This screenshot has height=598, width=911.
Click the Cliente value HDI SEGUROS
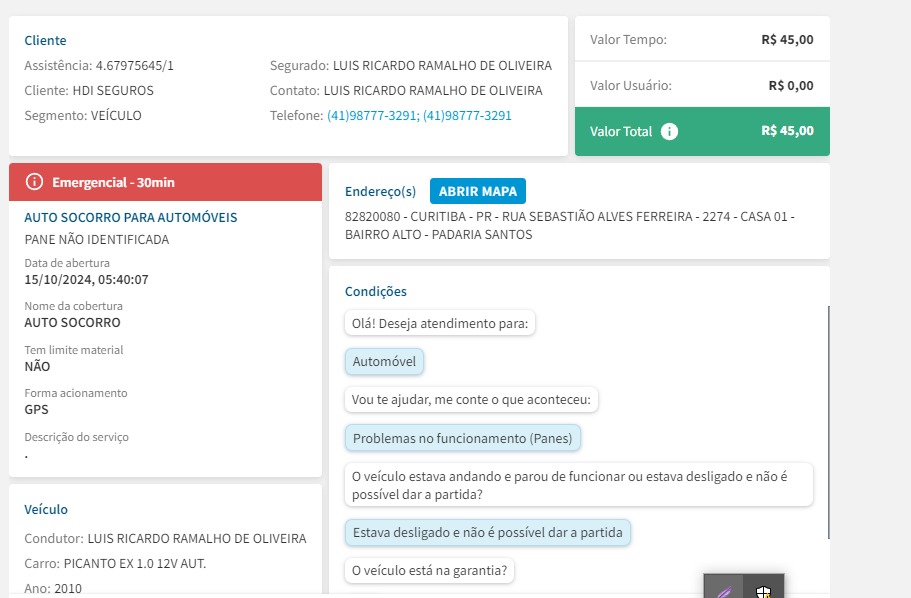coord(113,91)
